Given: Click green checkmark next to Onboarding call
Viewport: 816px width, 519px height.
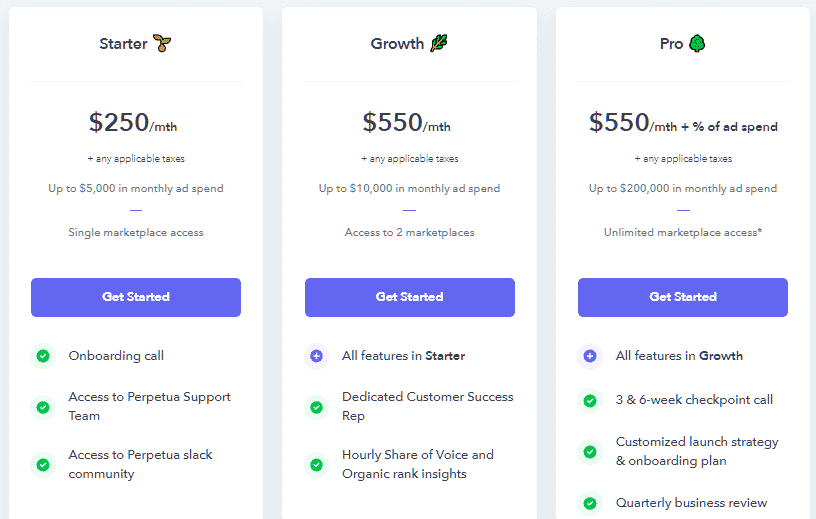Looking at the screenshot, I should 43,356.
